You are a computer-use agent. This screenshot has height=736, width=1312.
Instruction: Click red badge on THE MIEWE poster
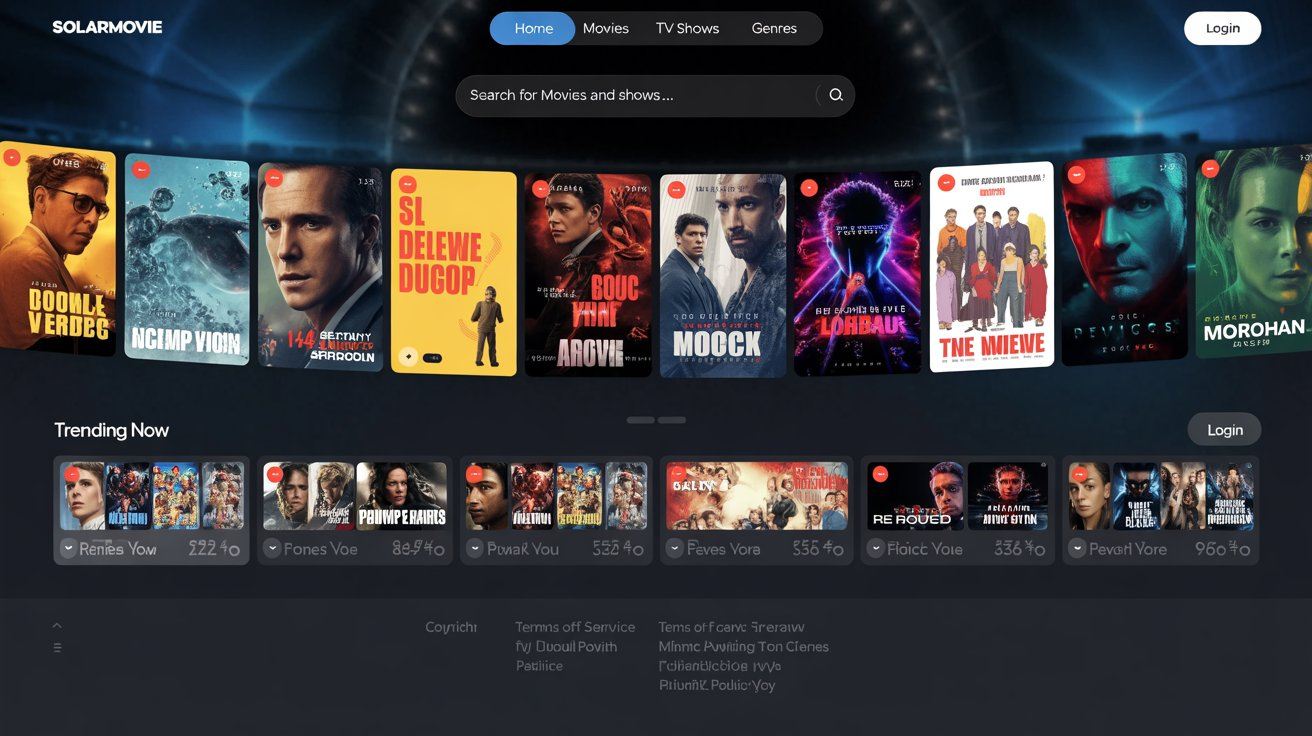coord(945,182)
